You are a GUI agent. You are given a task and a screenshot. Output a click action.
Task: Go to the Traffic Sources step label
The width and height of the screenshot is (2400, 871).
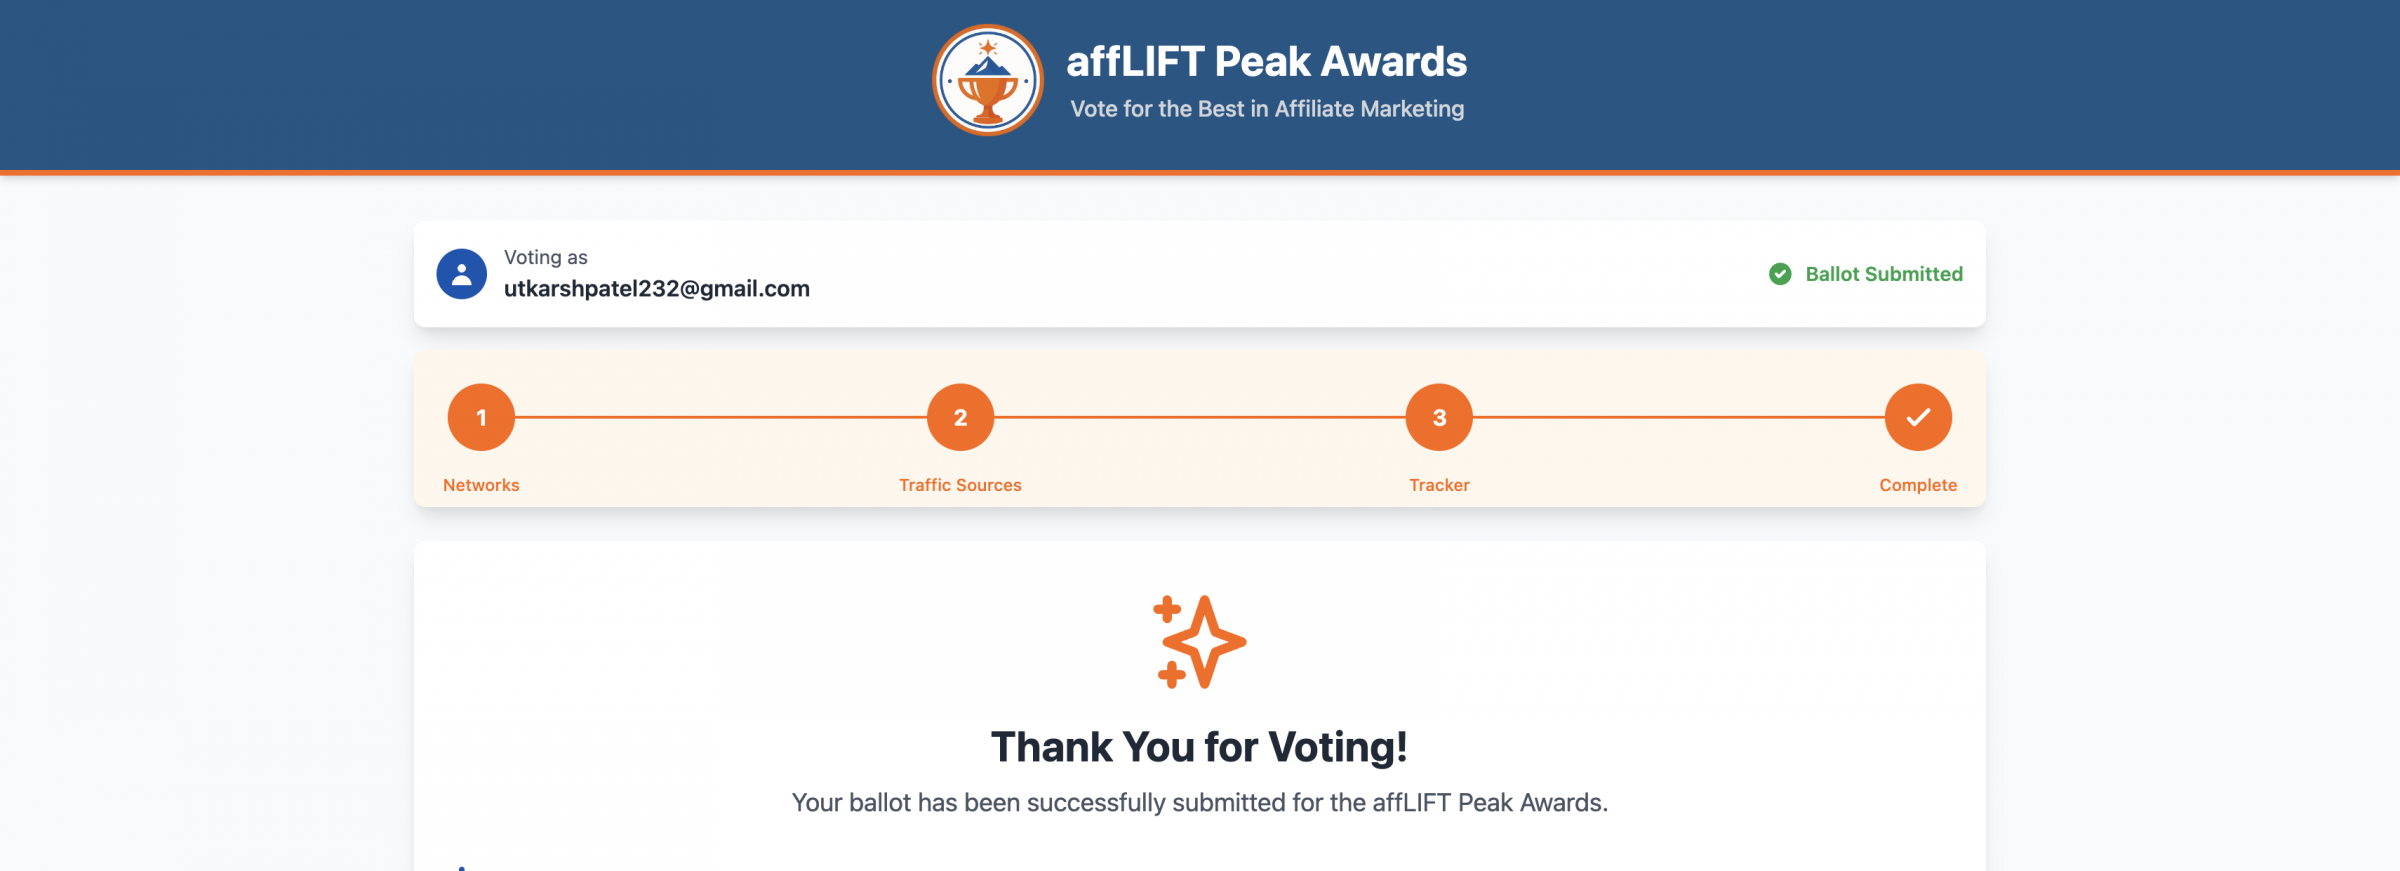point(960,485)
